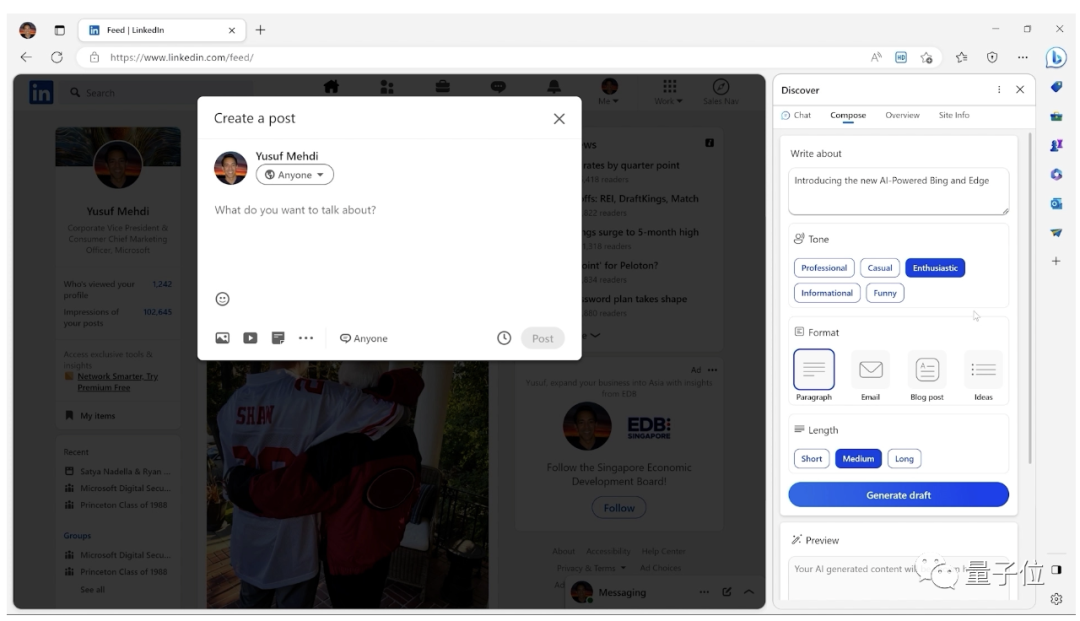Reload the LinkedIn page
Screen dimensions: 1080x621
coord(57,57)
